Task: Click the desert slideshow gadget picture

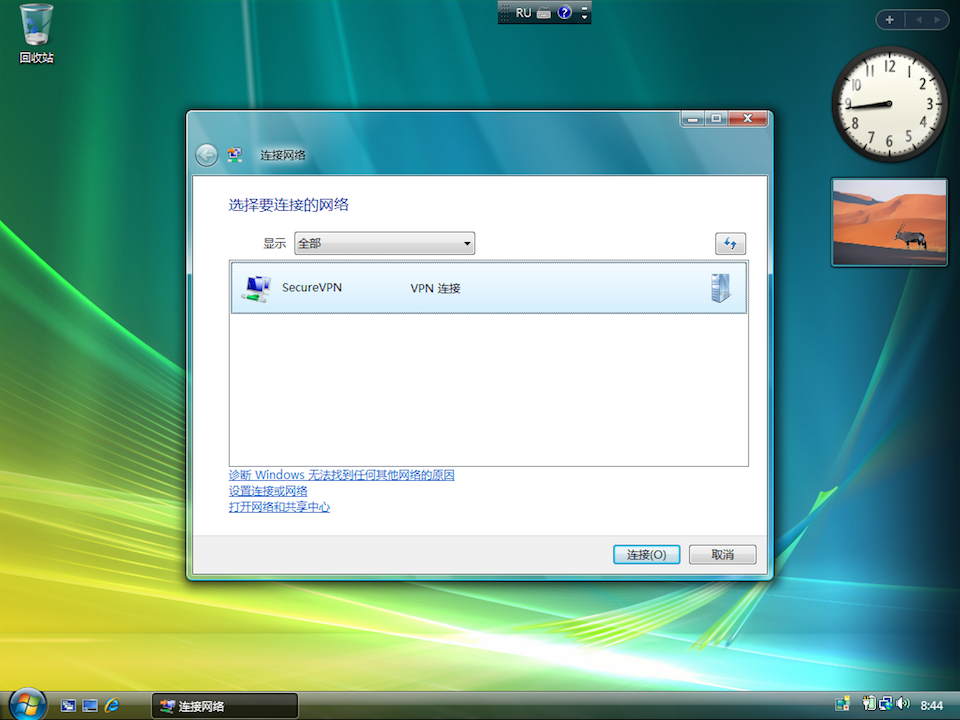Action: (x=889, y=222)
